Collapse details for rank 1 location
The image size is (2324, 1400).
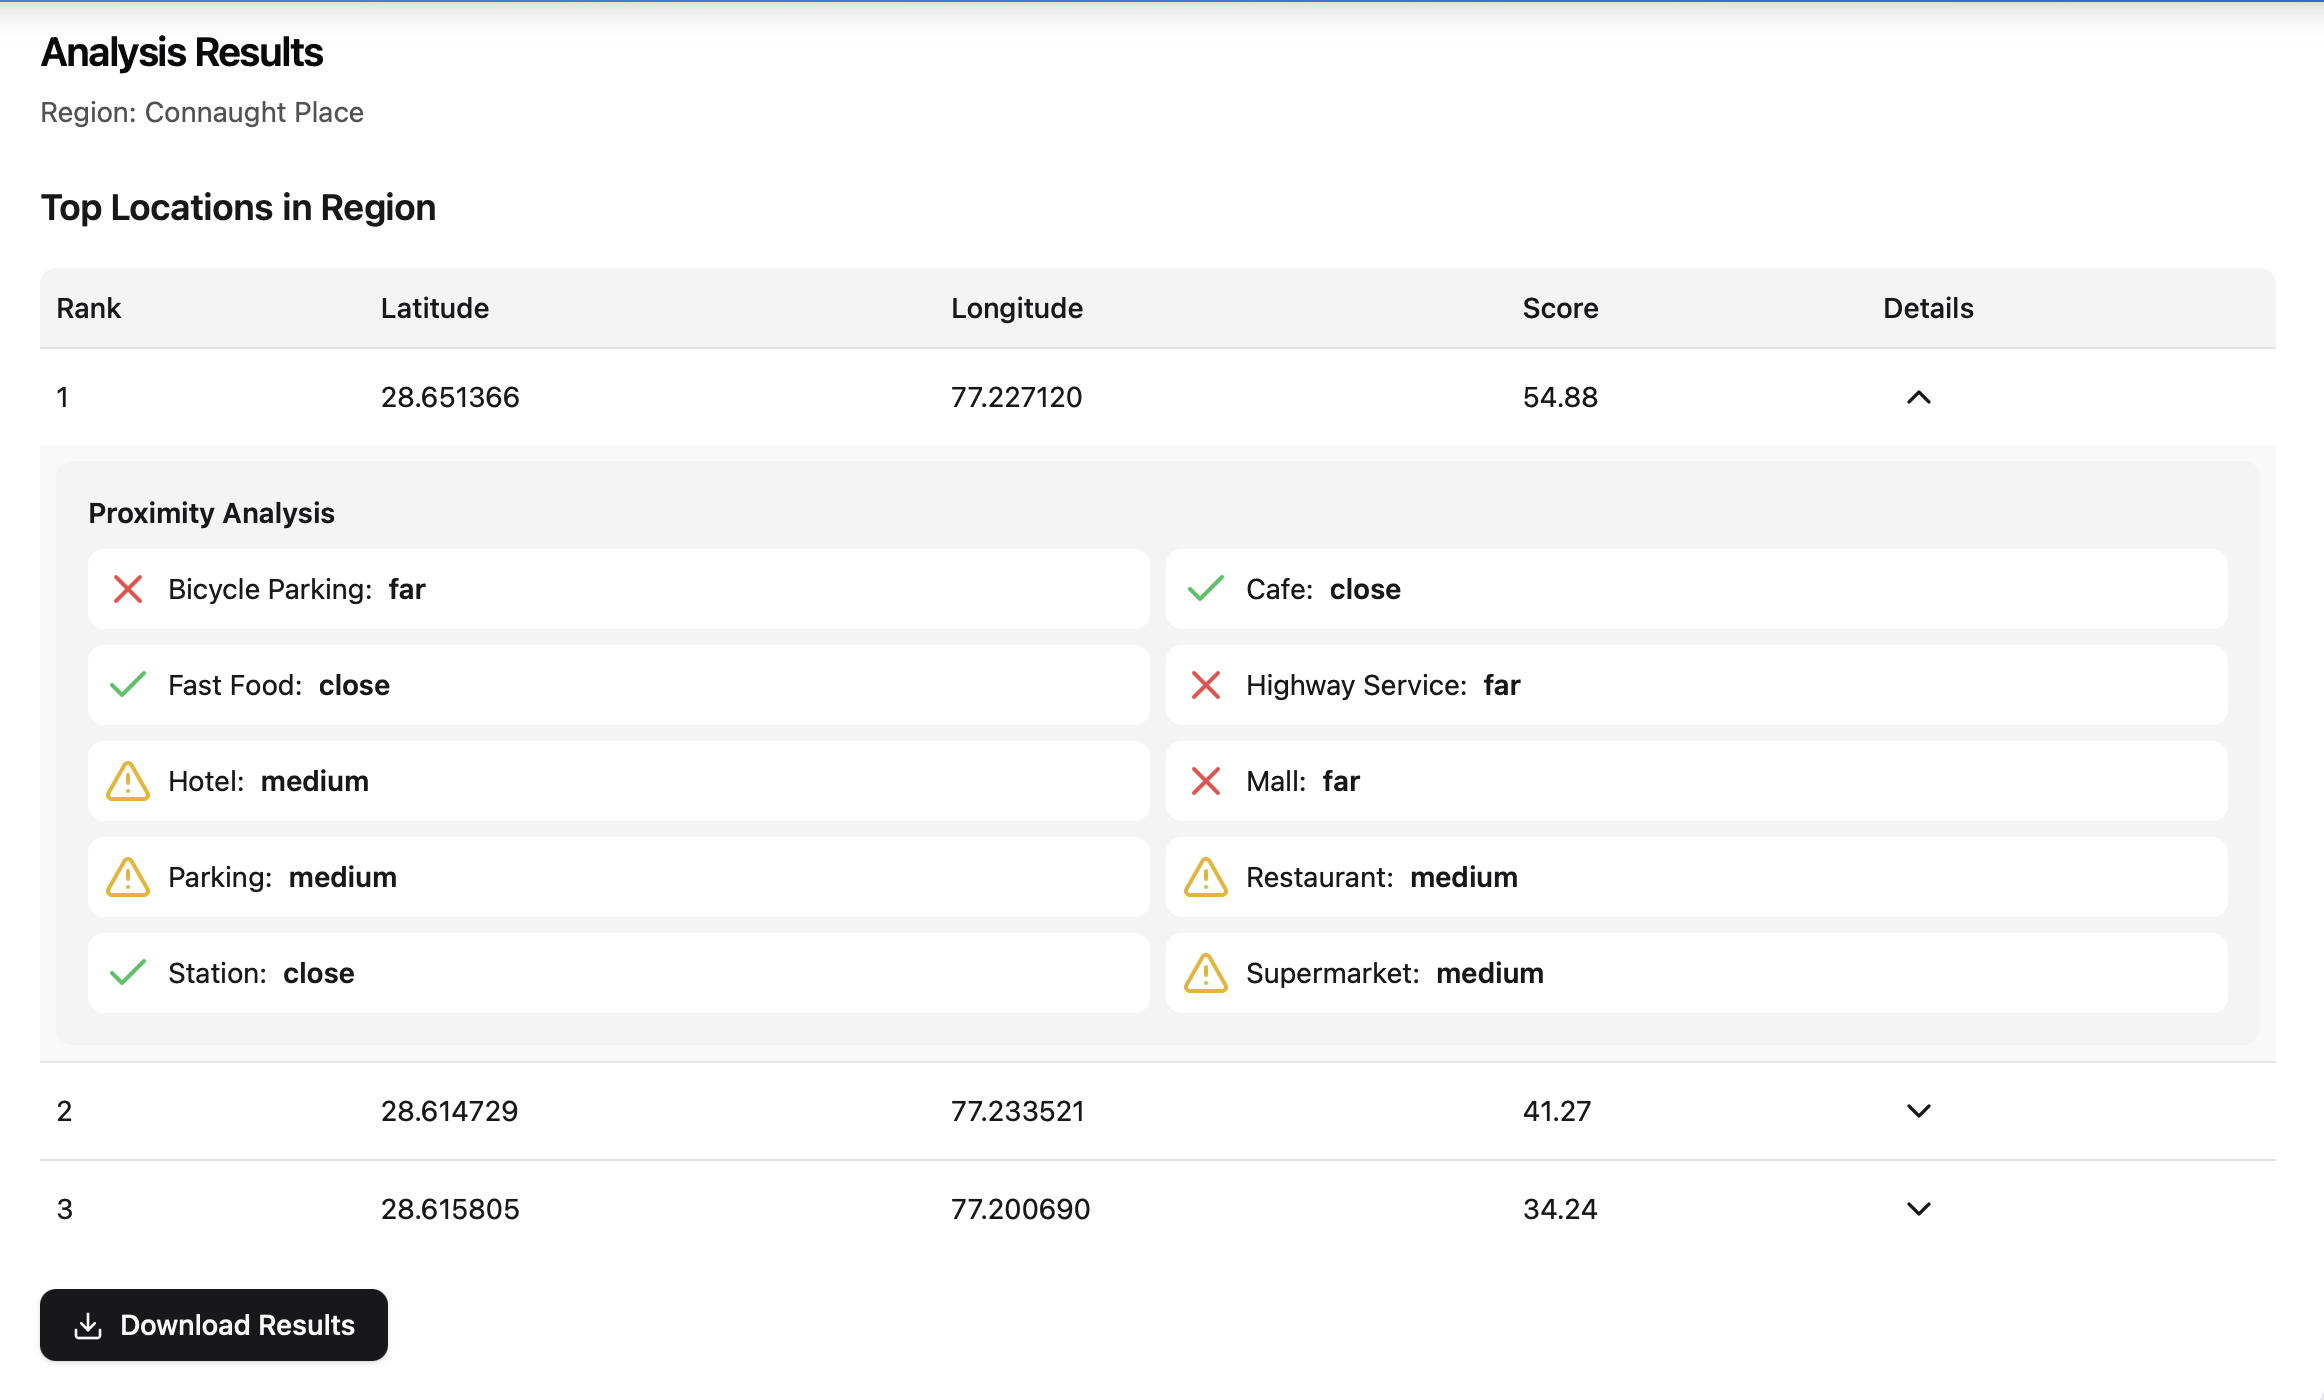[1918, 398]
